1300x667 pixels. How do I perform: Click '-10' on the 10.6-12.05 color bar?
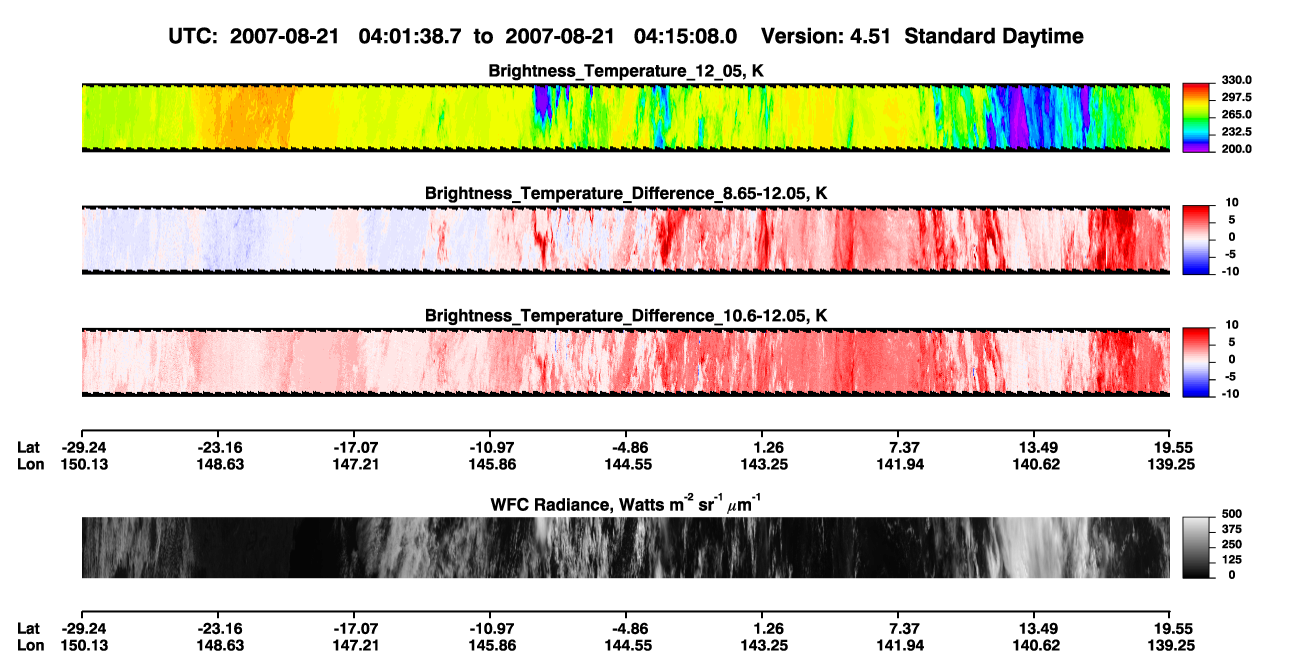pyautogui.click(x=1231, y=393)
